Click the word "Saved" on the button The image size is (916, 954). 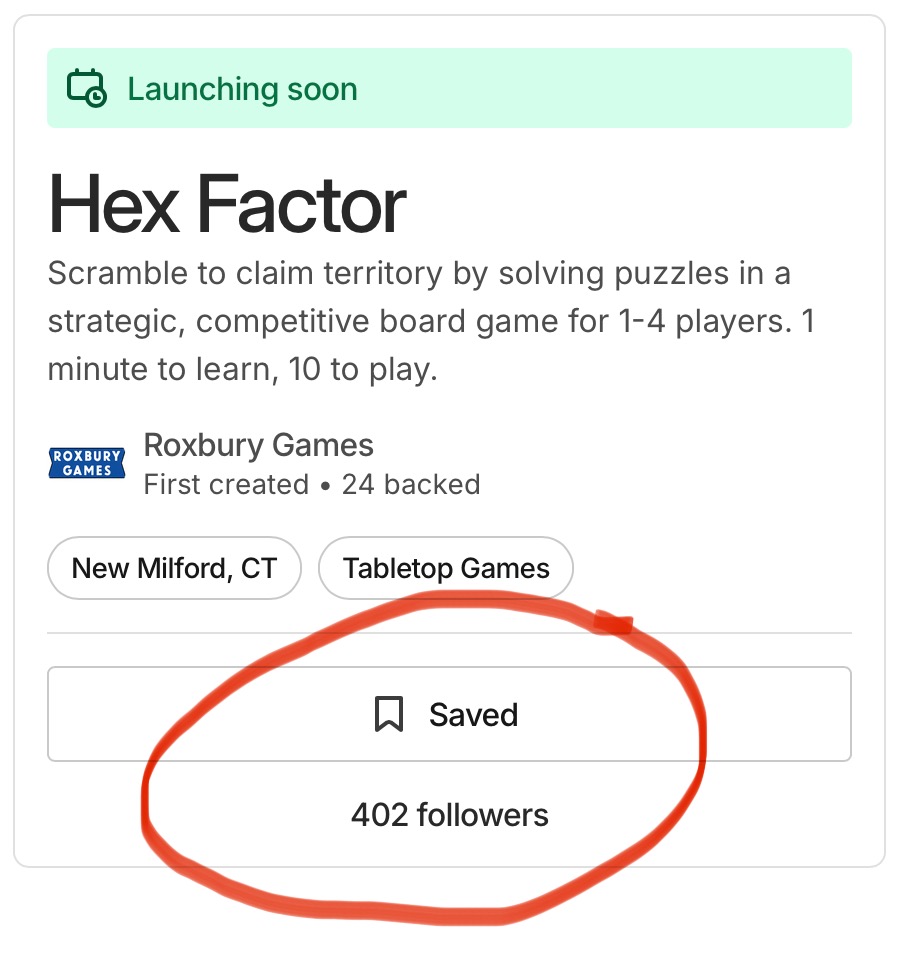click(x=474, y=714)
